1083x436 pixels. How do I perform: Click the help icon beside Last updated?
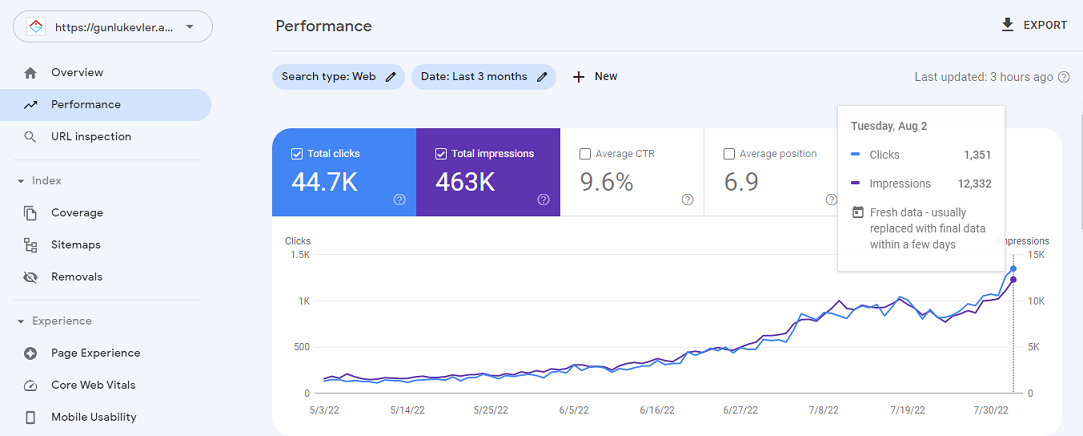[1064, 77]
